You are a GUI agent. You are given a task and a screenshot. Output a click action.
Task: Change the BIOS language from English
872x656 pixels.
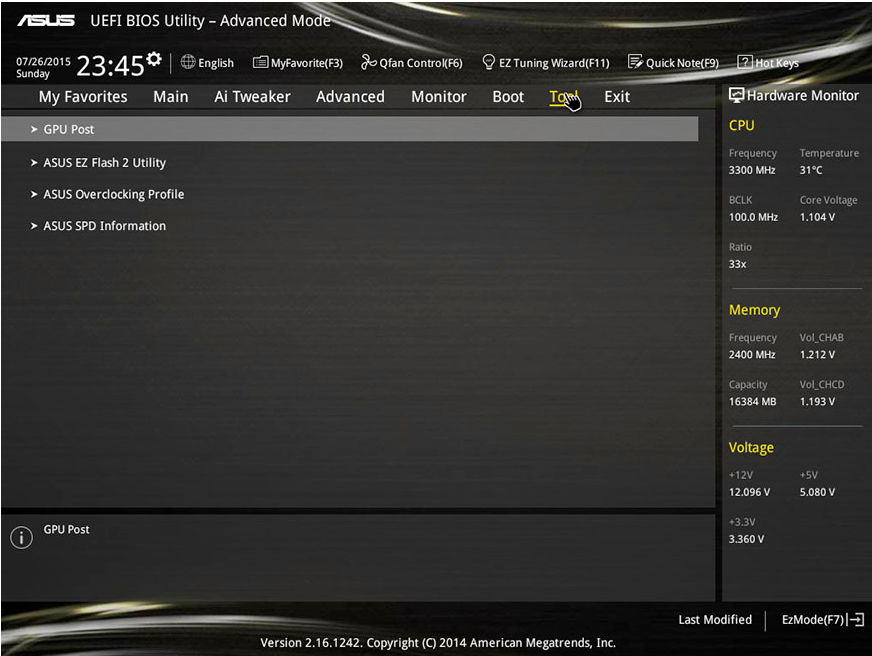click(x=207, y=62)
